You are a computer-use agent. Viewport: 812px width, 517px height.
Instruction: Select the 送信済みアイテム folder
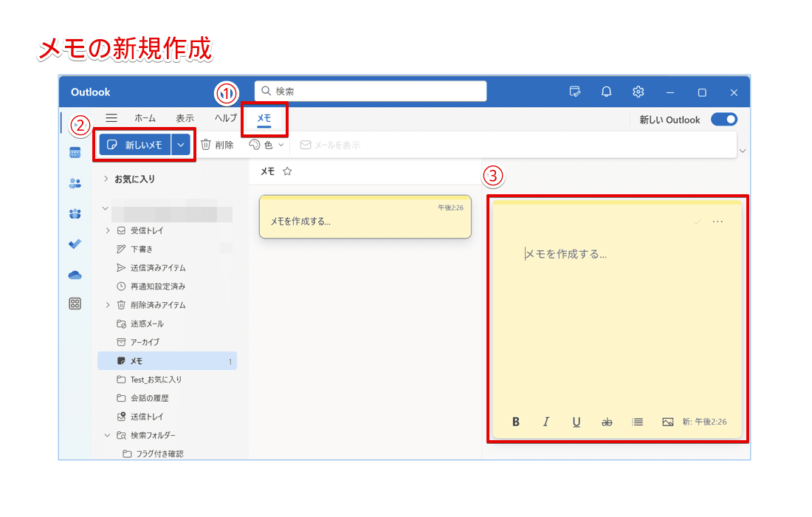[x=167, y=268]
